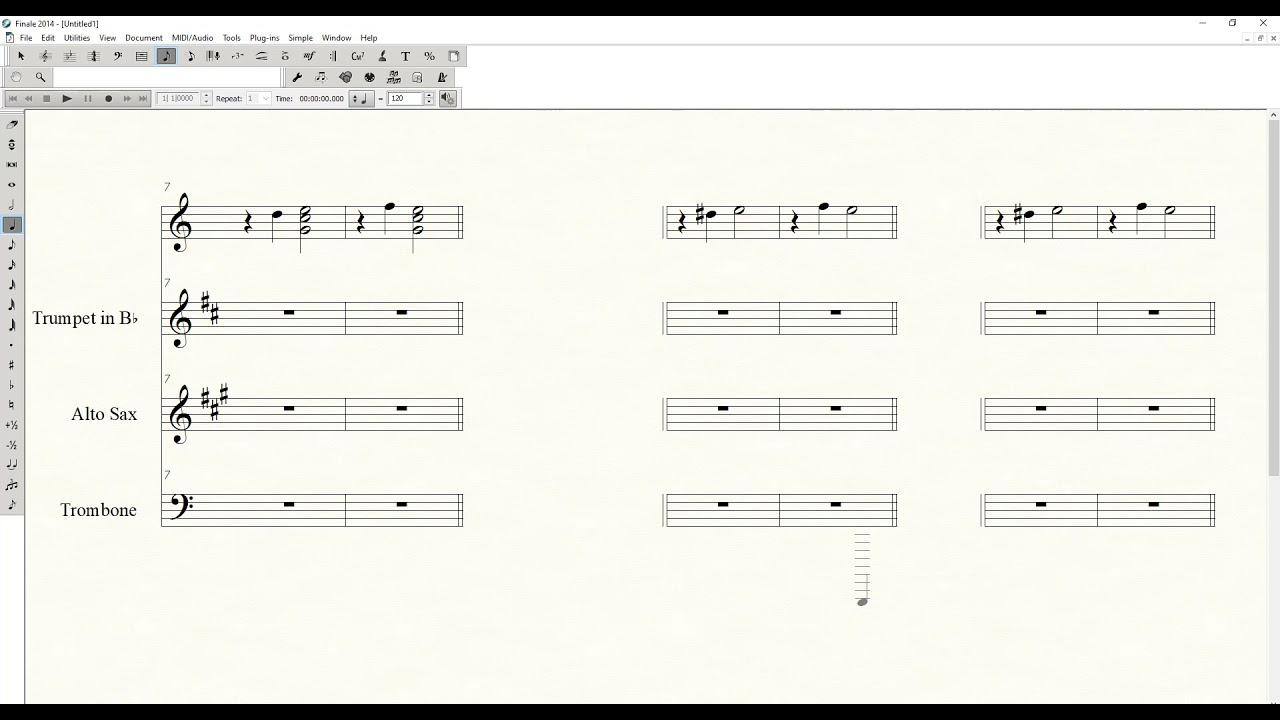The width and height of the screenshot is (1280, 720).
Task: Click the Trumpet in Bb staff name
Action: coord(85,318)
